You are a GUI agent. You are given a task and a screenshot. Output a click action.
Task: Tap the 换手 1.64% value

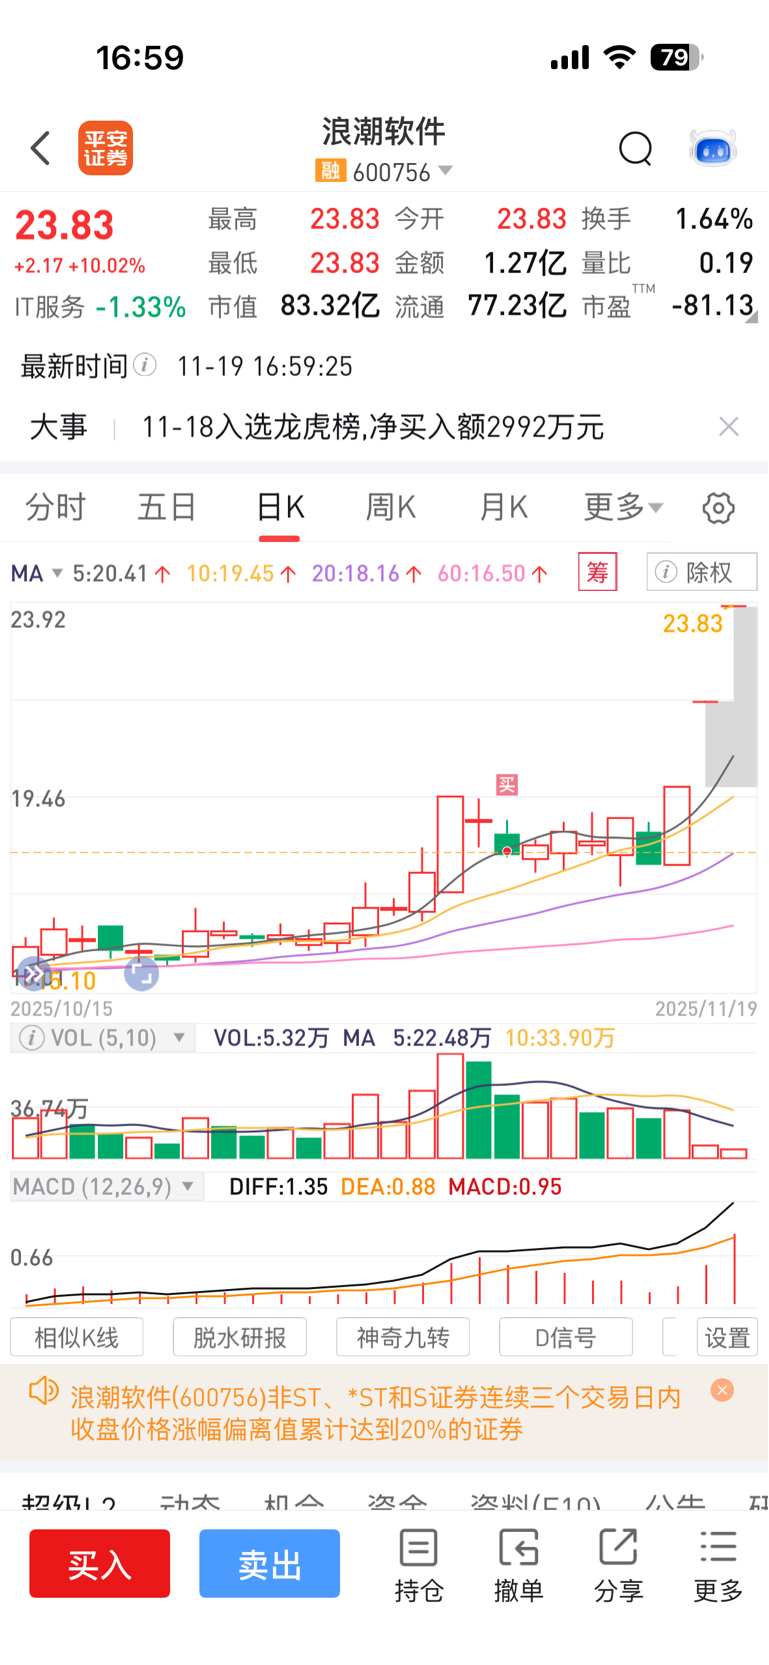(x=714, y=219)
